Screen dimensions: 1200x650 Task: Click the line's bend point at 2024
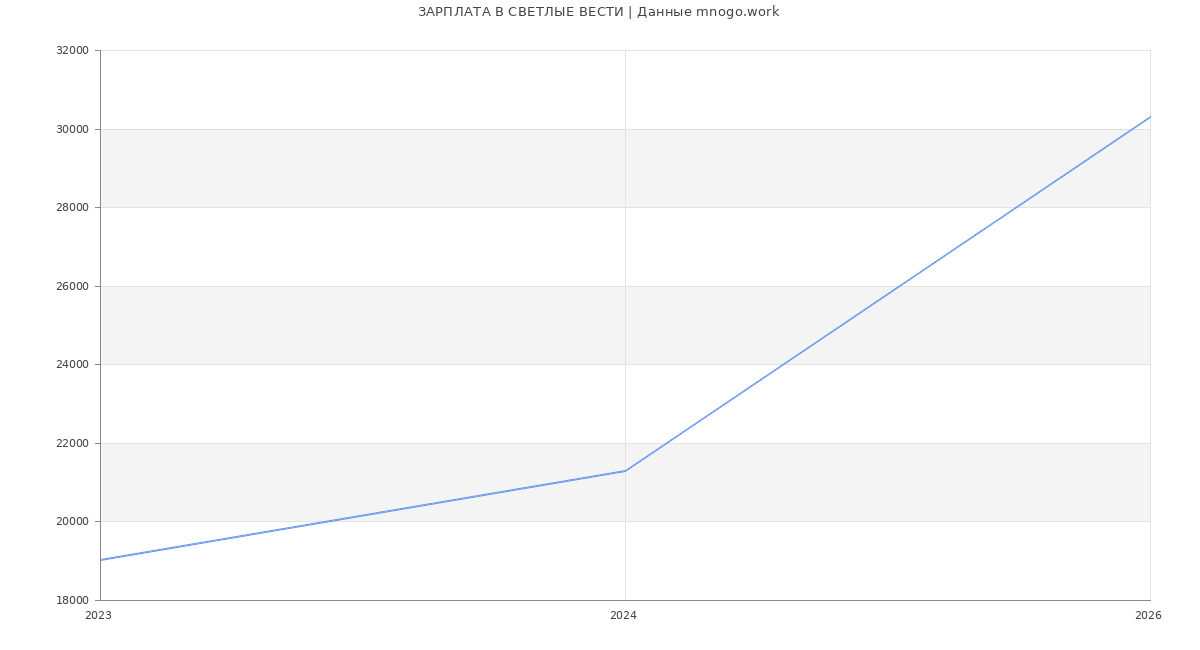coord(625,471)
